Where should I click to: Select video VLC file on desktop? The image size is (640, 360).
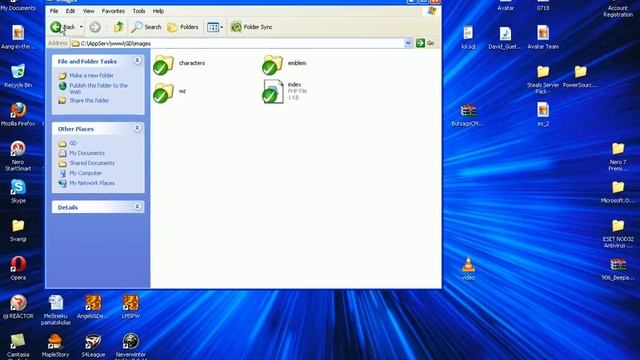click(x=468, y=268)
